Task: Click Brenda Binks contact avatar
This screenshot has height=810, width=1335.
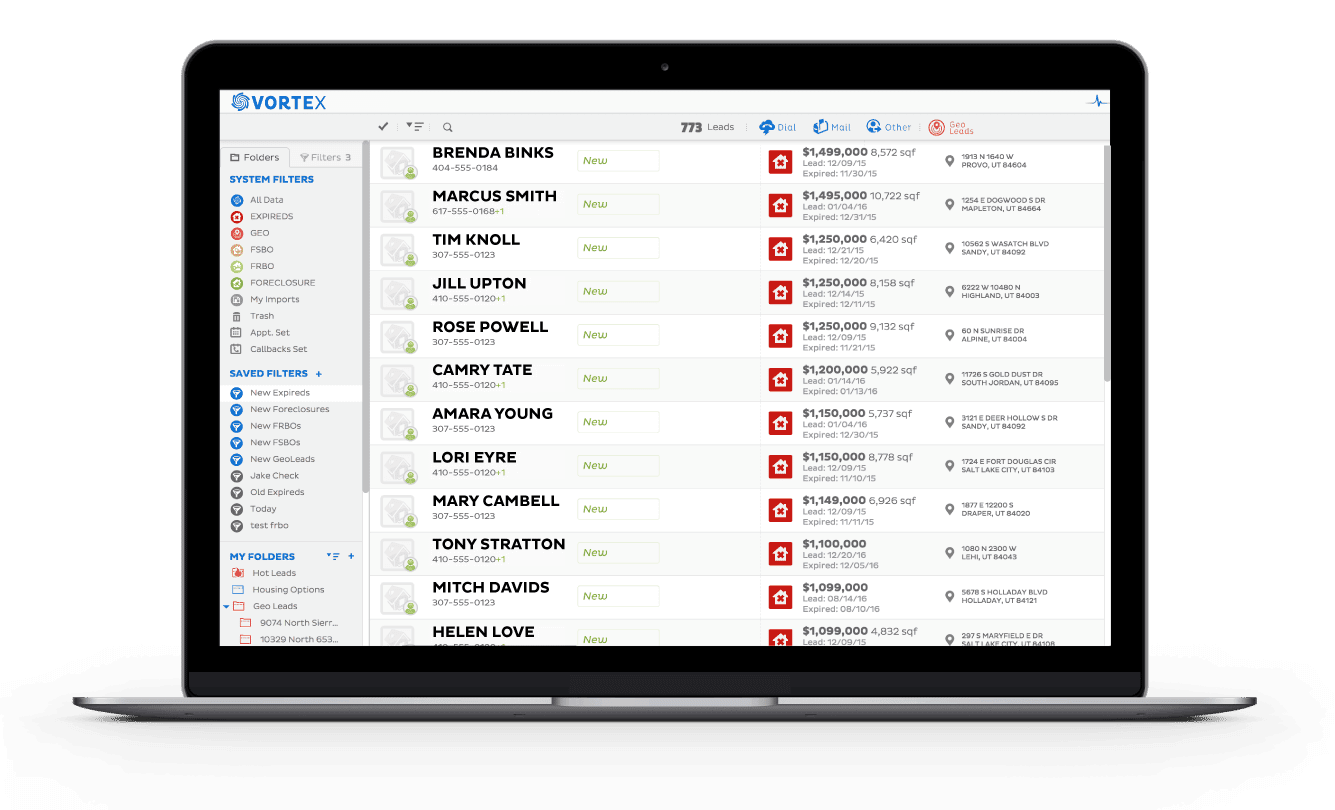Action: pyautogui.click(x=398, y=164)
